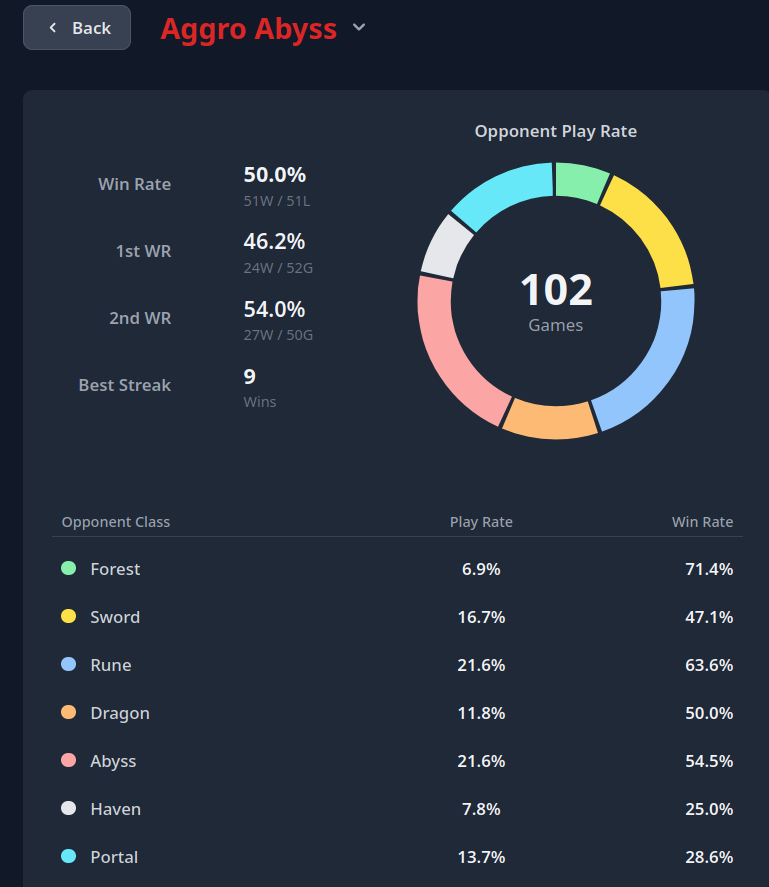Click the 51W / 51L record text
This screenshot has height=887, width=769.
coord(277,201)
